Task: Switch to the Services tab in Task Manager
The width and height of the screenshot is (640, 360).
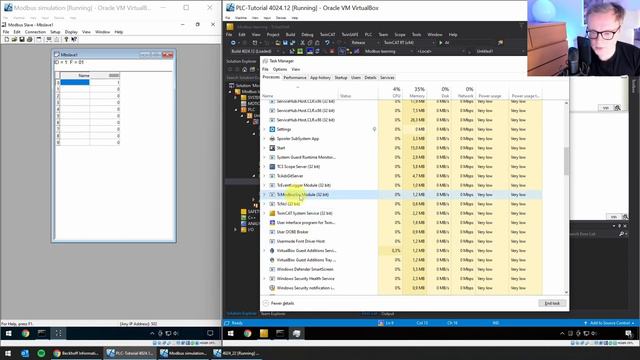Action: click(387, 78)
